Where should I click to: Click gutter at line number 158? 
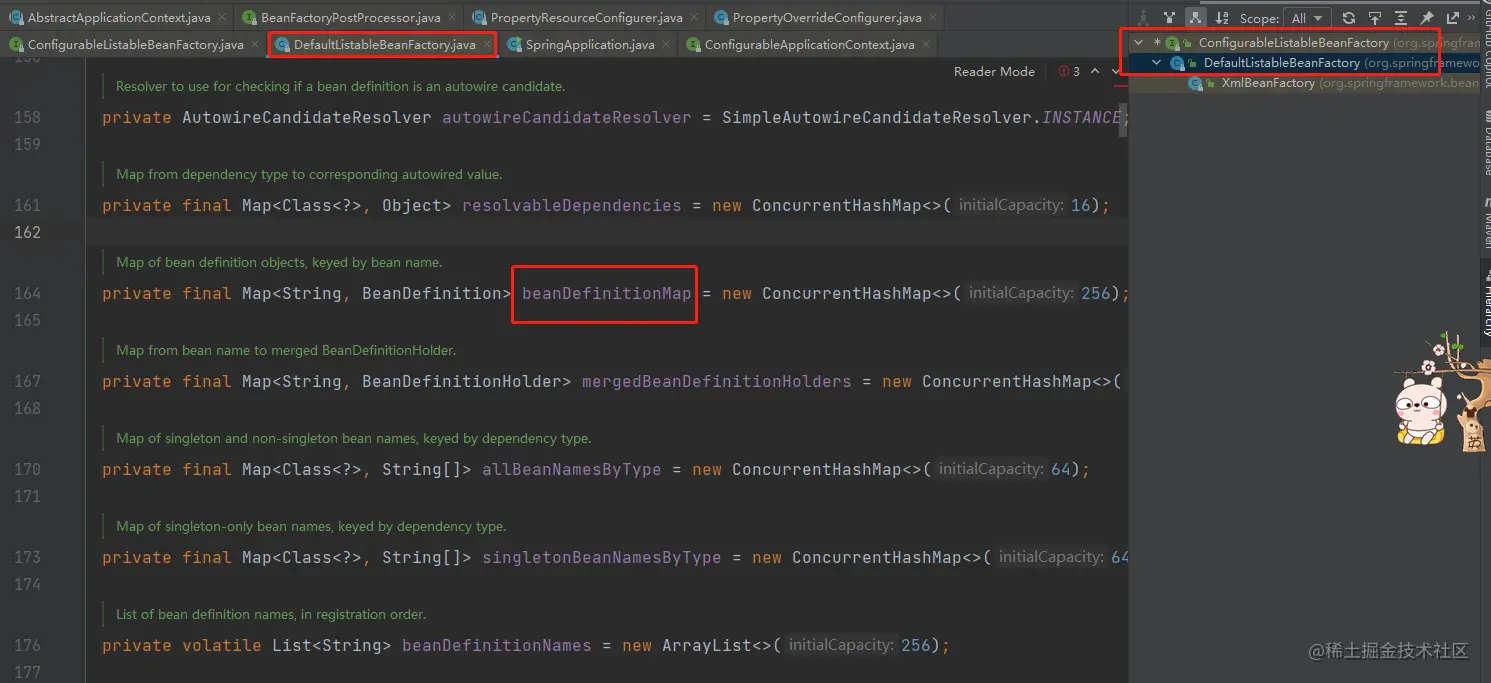coord(27,117)
